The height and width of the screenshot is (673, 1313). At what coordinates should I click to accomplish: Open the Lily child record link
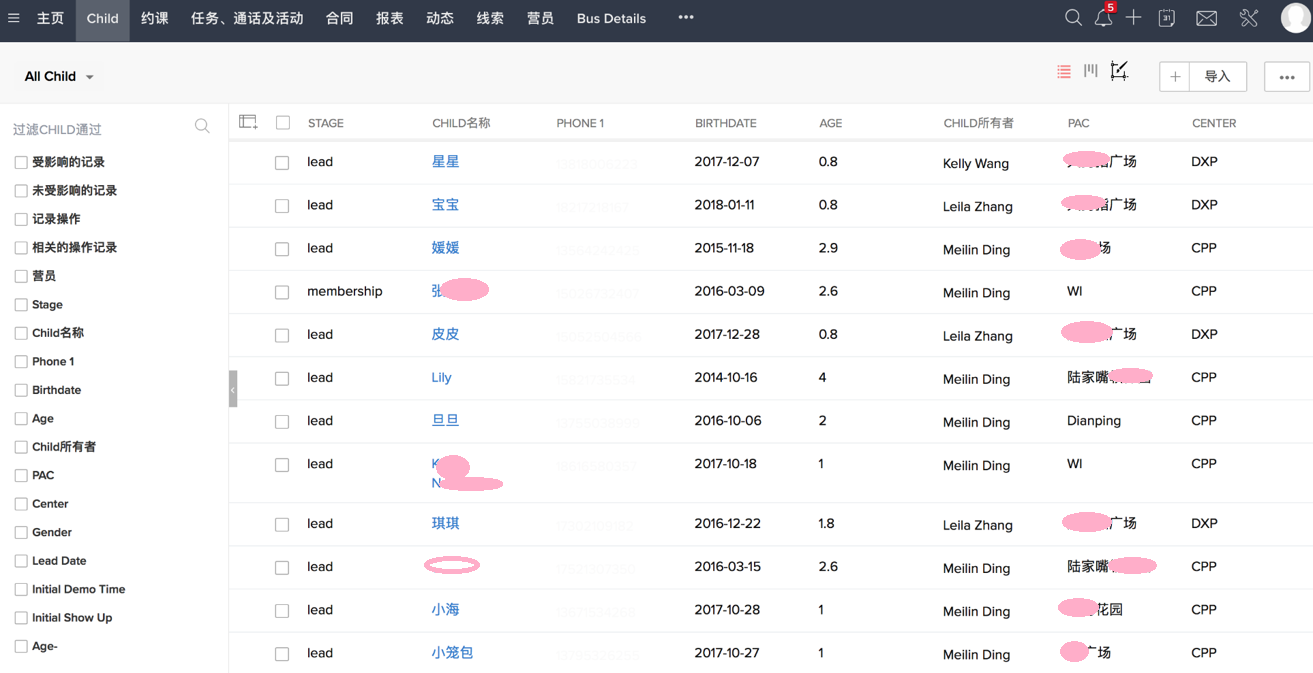coord(441,377)
